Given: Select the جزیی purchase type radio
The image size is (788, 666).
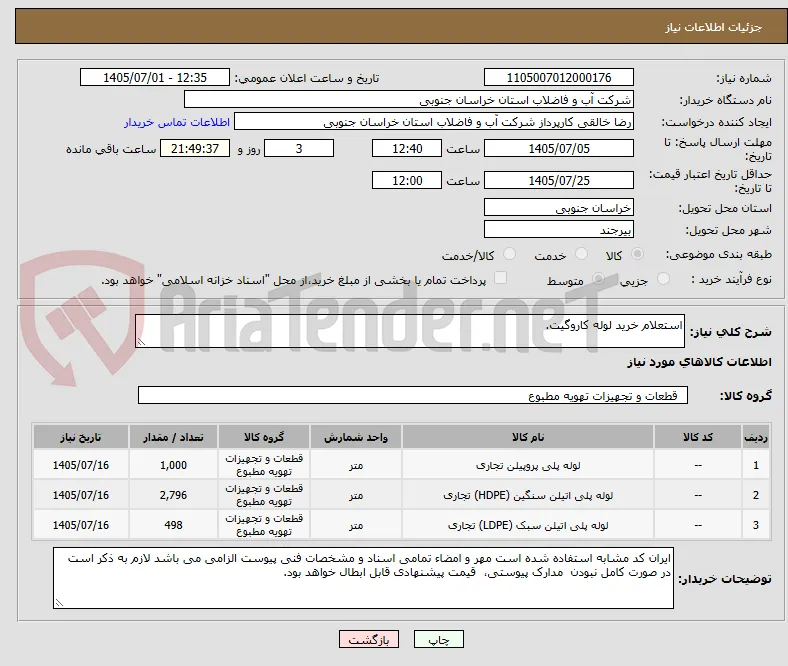Looking at the screenshot, I should 663,278.
